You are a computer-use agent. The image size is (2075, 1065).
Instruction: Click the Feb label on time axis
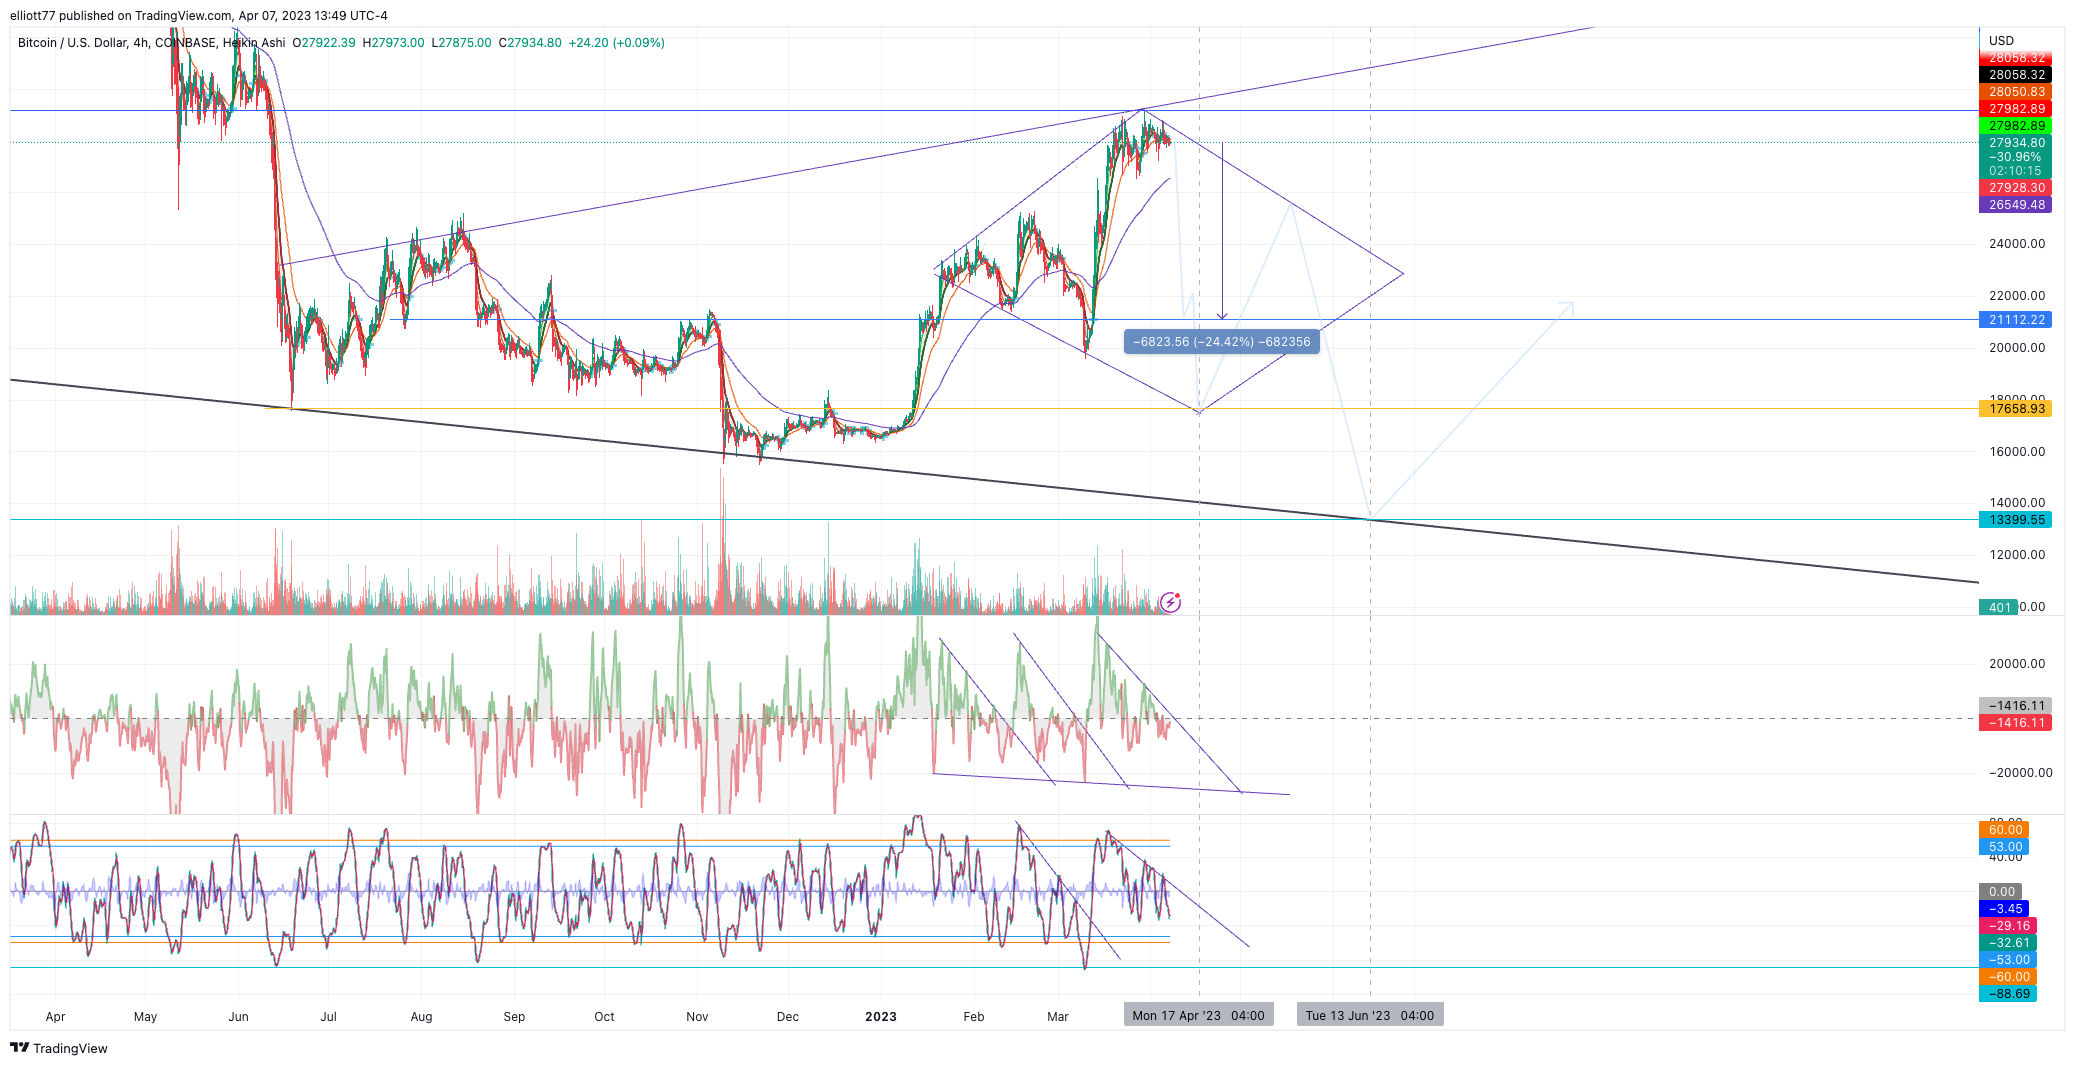point(974,1017)
